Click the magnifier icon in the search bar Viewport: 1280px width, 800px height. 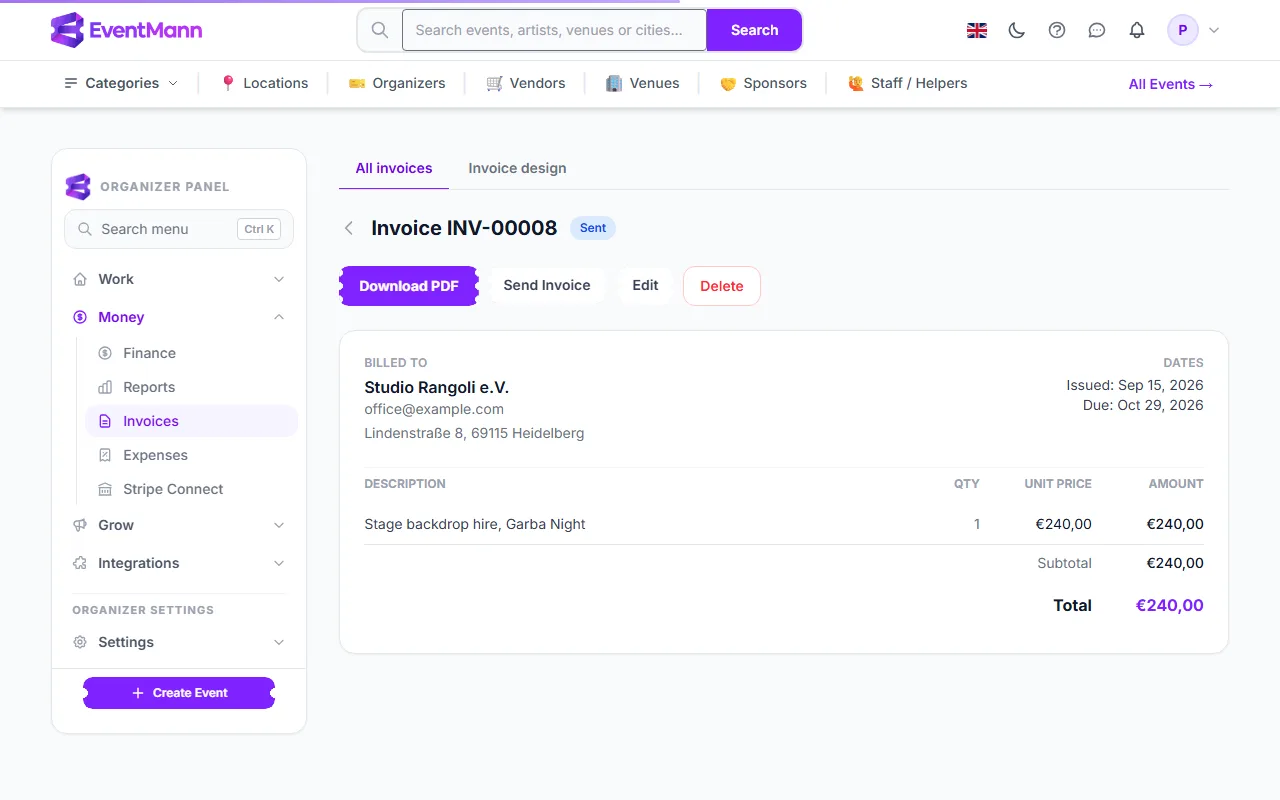point(380,30)
